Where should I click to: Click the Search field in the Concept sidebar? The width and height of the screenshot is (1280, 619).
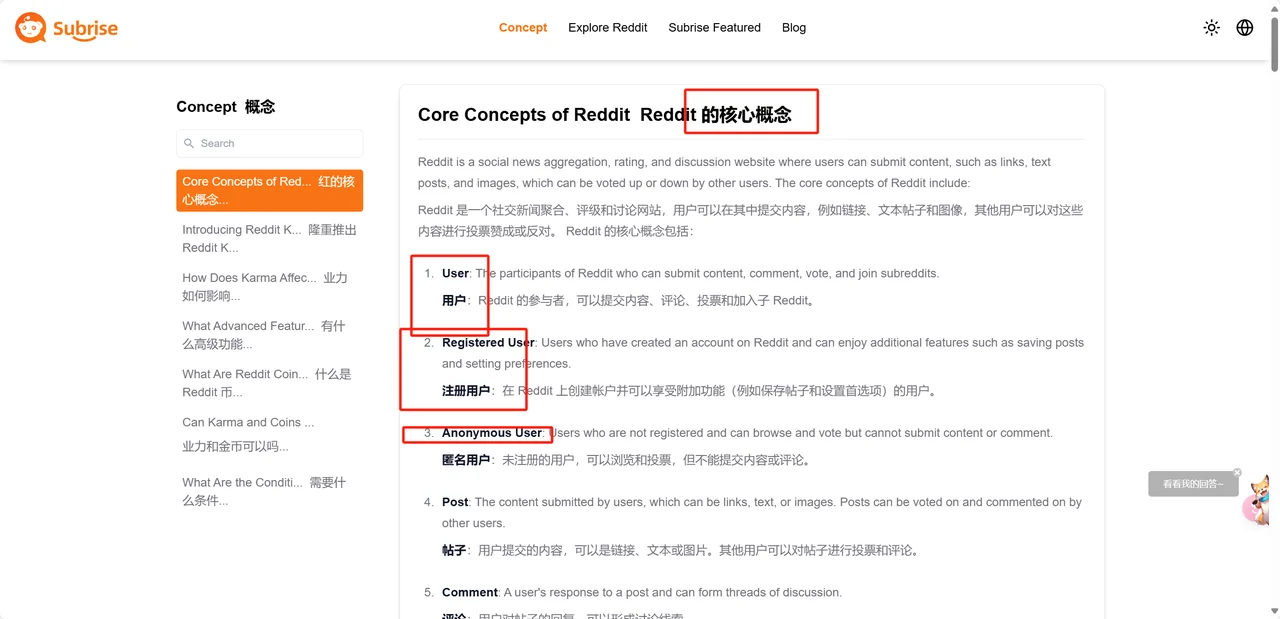tap(270, 143)
